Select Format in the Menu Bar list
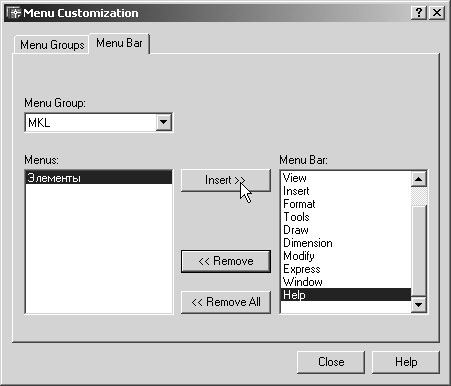 [x=346, y=204]
